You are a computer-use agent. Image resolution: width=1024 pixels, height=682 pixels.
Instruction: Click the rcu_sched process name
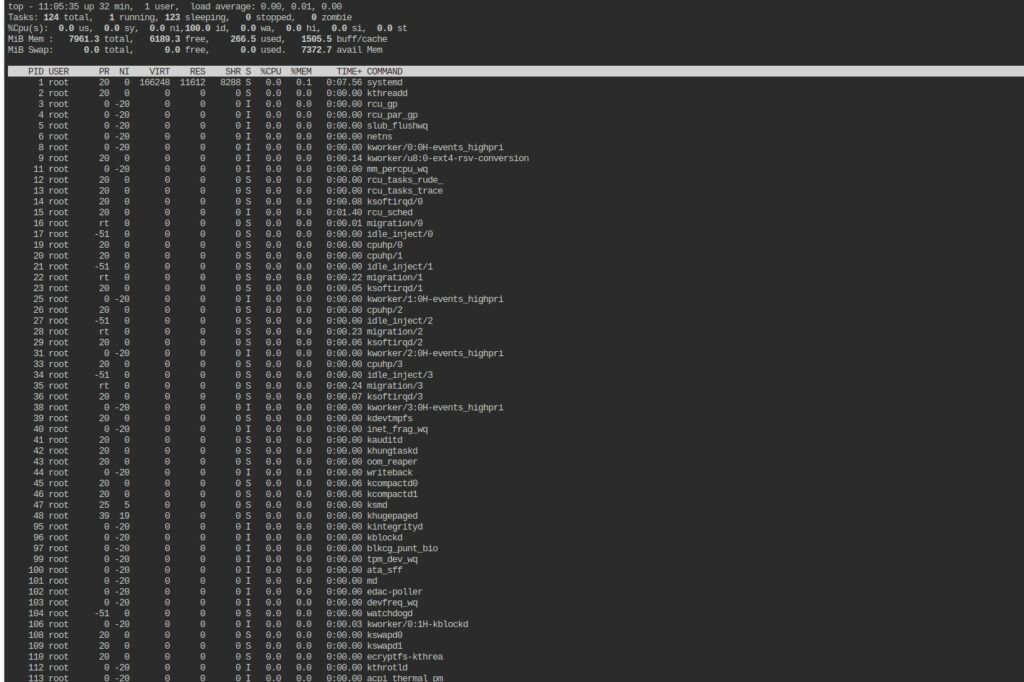click(390, 212)
